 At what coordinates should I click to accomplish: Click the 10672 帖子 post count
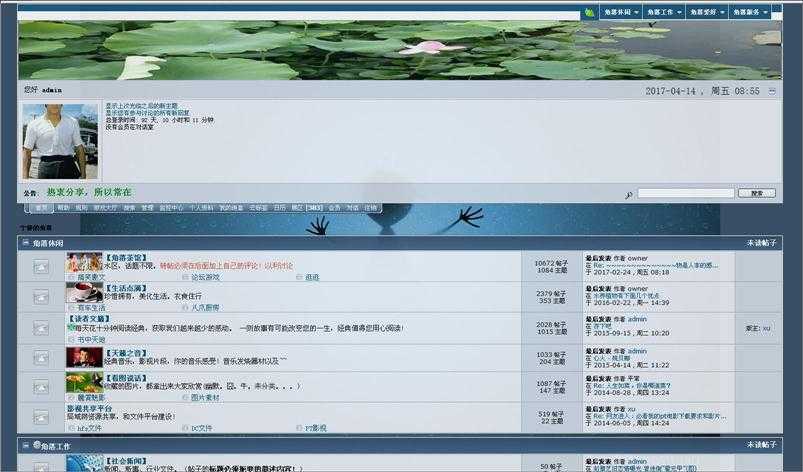click(x=551, y=263)
